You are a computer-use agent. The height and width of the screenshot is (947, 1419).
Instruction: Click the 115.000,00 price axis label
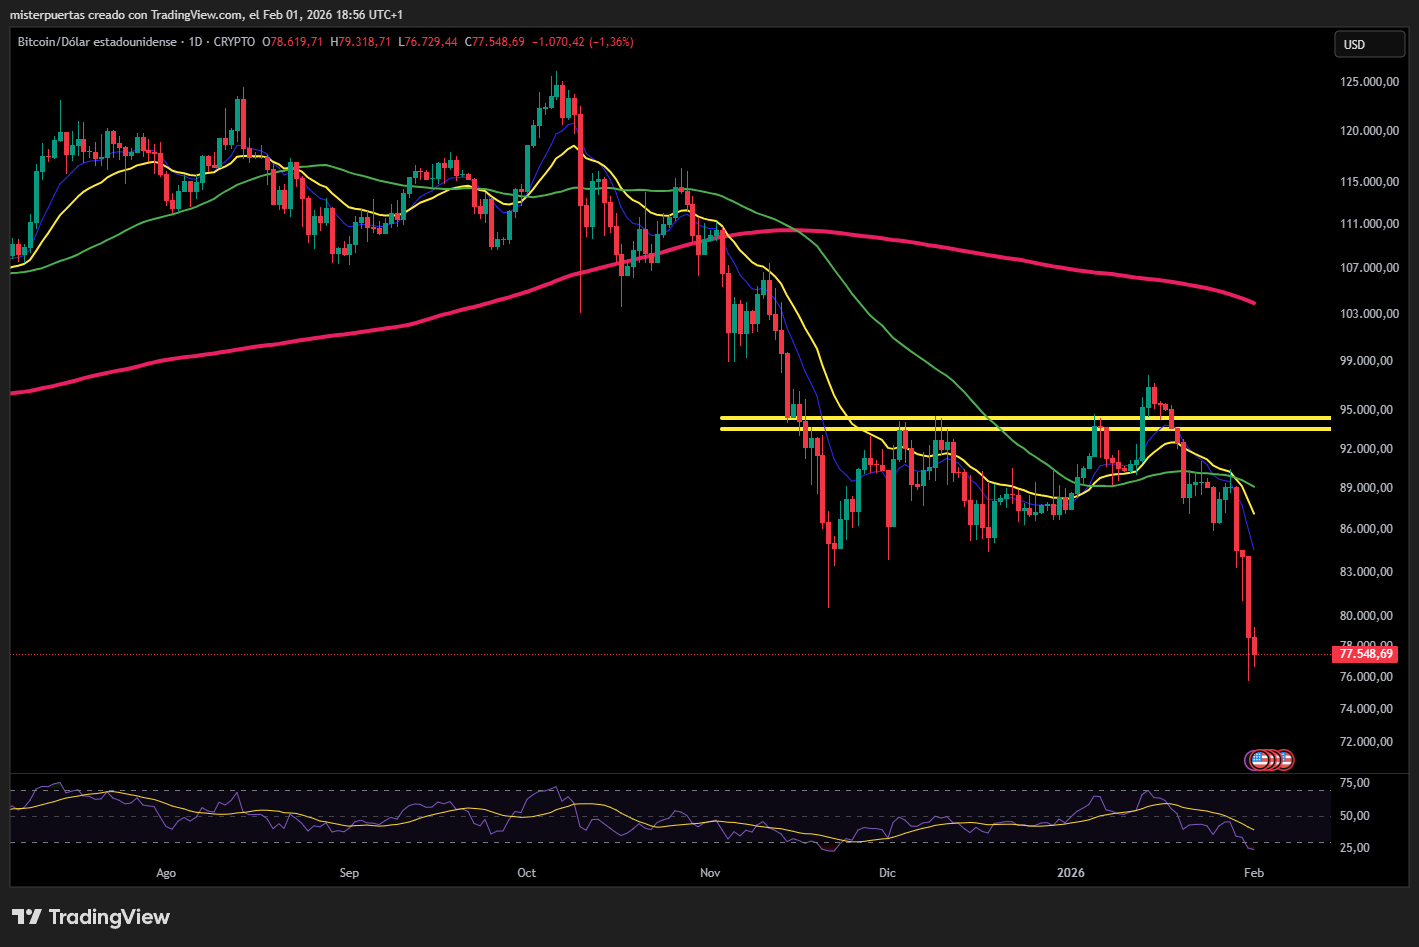point(1369,182)
